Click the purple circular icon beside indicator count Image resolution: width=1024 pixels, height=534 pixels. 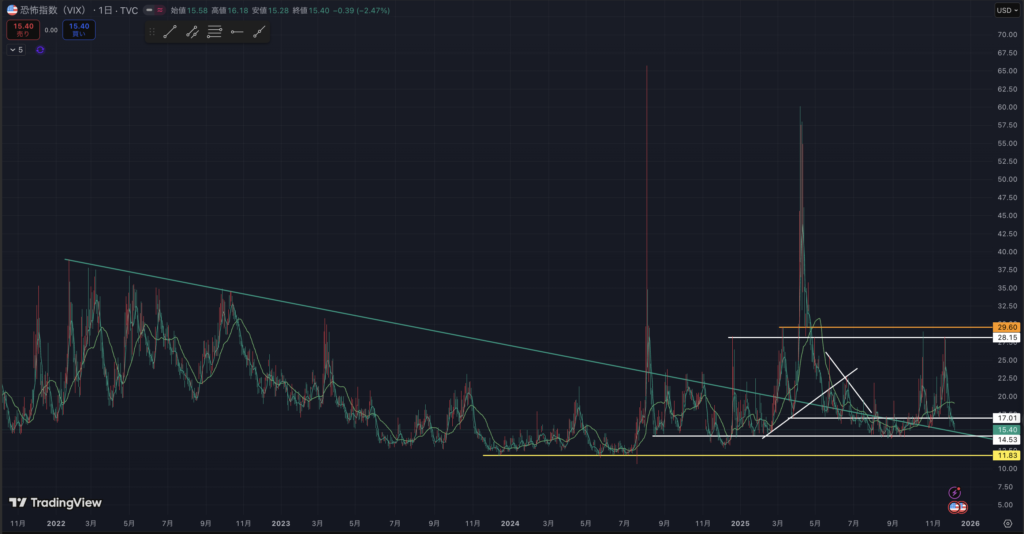(39, 49)
